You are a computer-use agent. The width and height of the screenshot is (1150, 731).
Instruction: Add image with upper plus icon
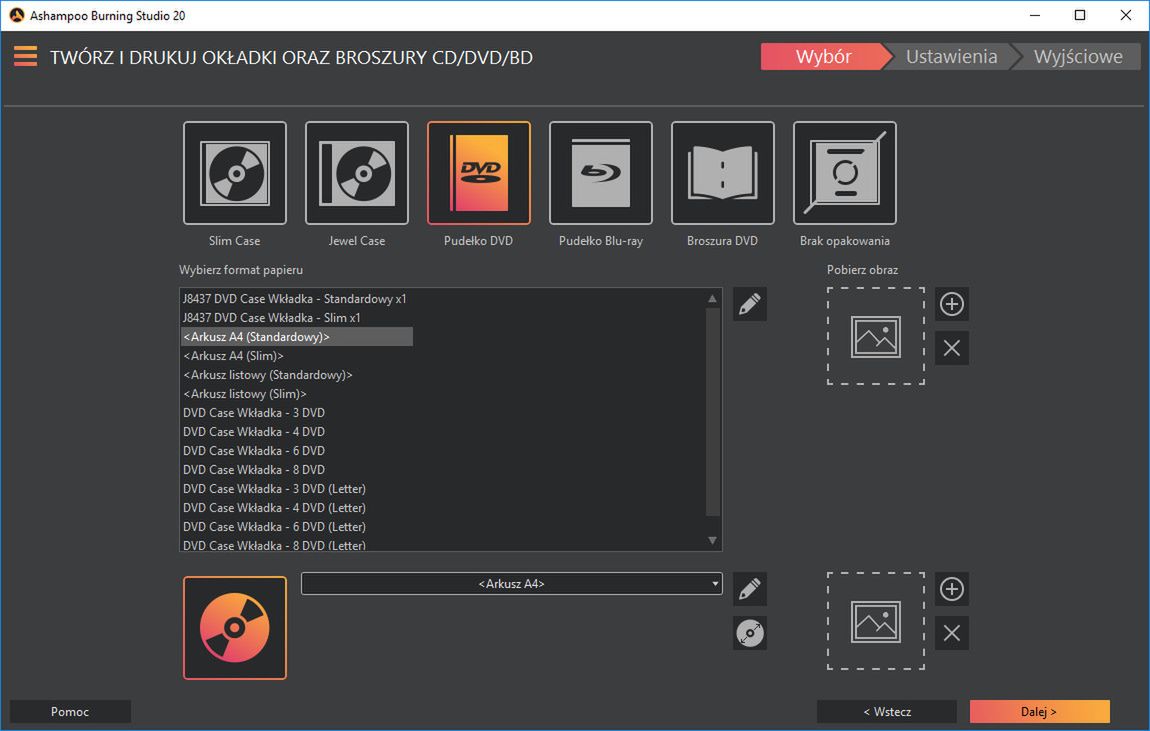tap(952, 304)
